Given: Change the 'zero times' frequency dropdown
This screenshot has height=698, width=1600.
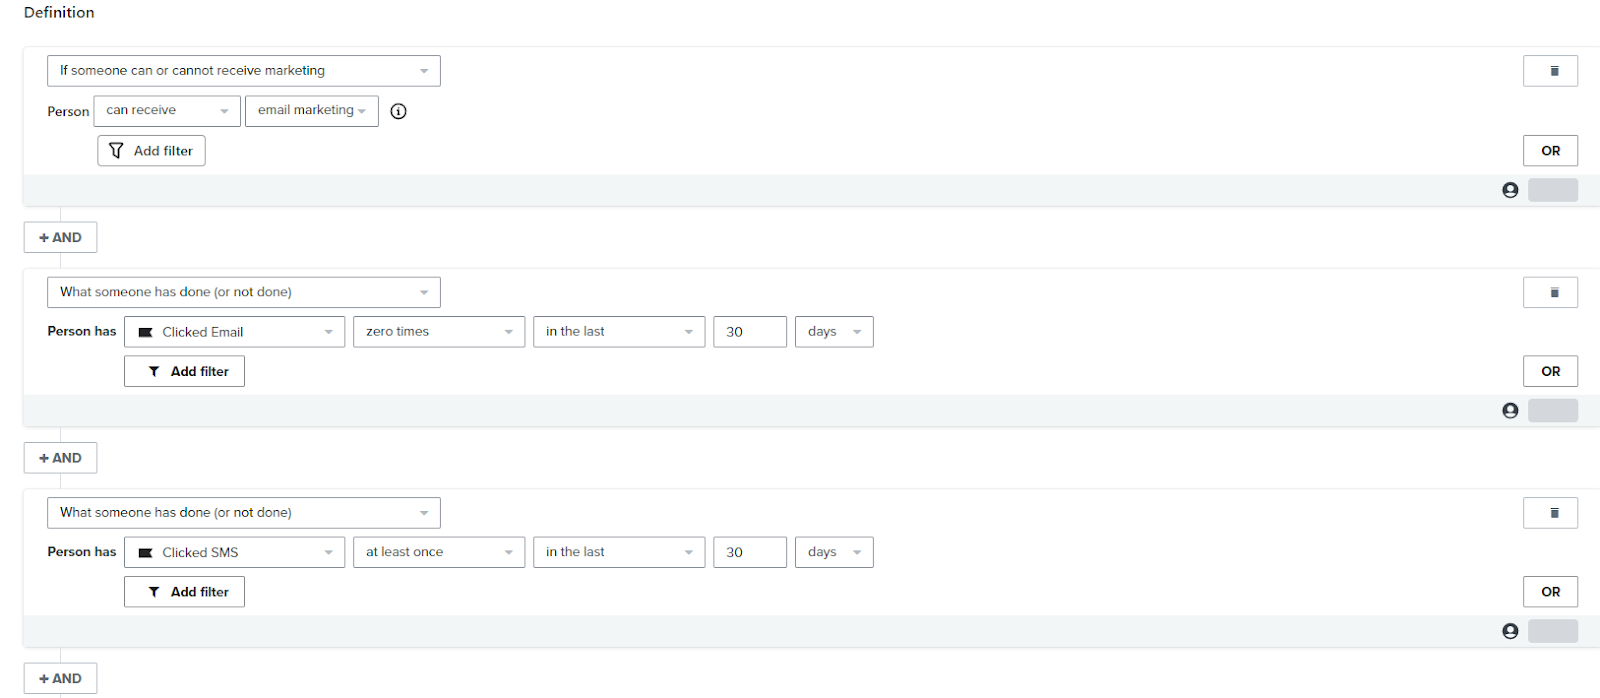Looking at the screenshot, I should tap(438, 332).
